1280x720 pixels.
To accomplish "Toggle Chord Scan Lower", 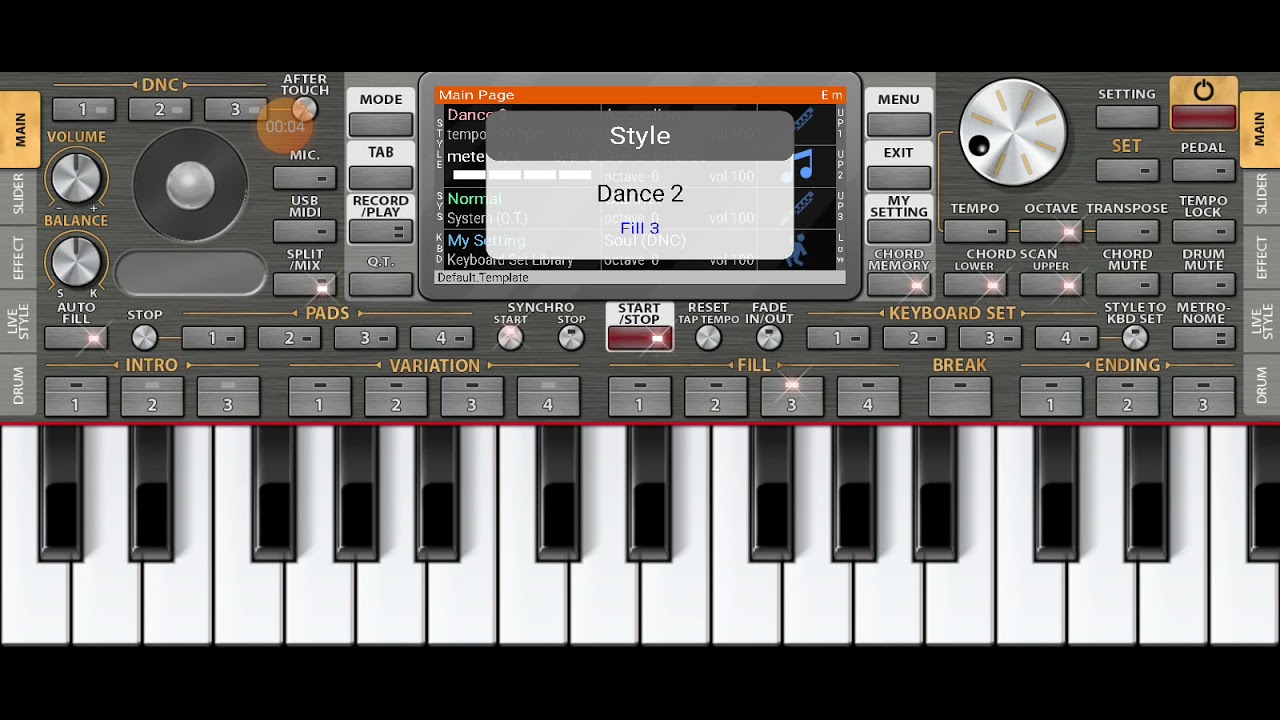I will point(974,285).
